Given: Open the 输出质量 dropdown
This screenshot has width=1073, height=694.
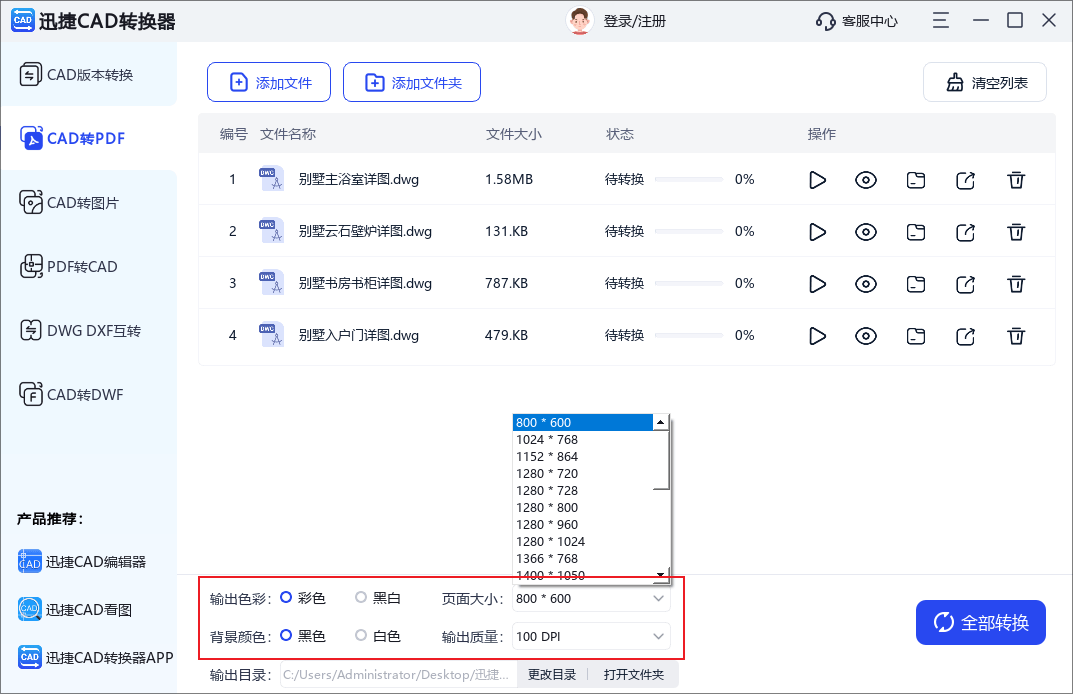Looking at the screenshot, I should [591, 636].
